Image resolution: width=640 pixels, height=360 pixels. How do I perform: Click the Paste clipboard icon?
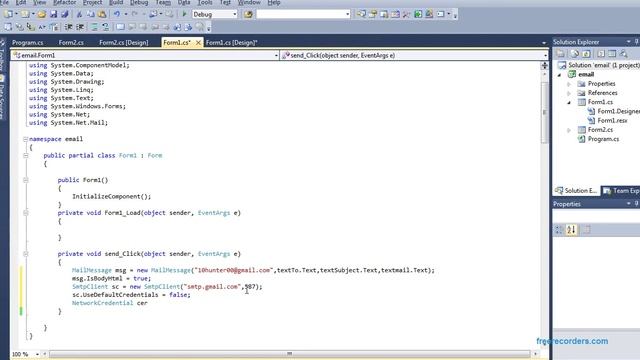(102, 14)
